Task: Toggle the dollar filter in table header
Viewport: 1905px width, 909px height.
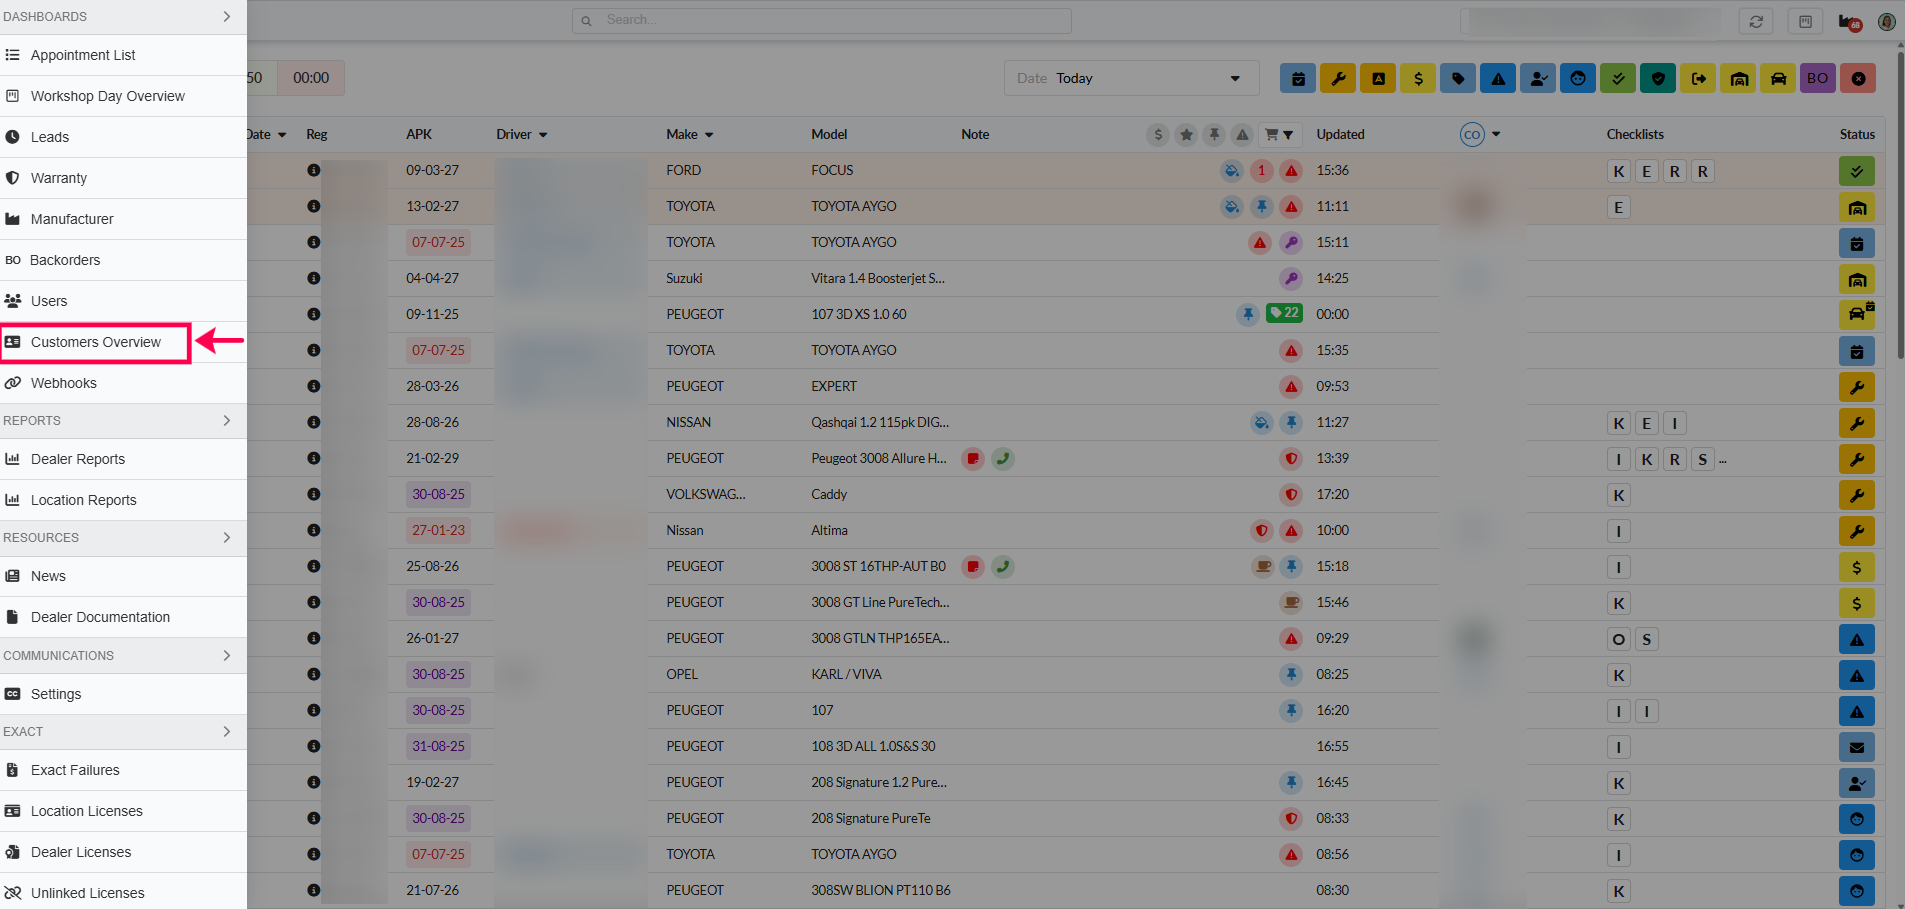Action: point(1158,134)
